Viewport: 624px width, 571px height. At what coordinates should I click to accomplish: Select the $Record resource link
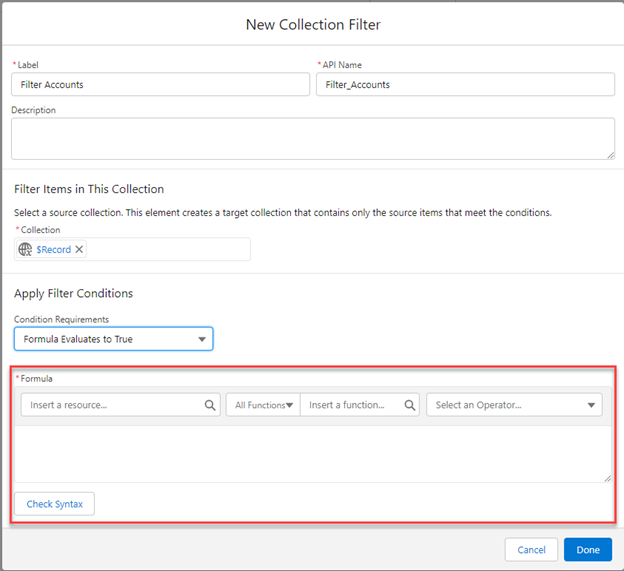coord(53,249)
